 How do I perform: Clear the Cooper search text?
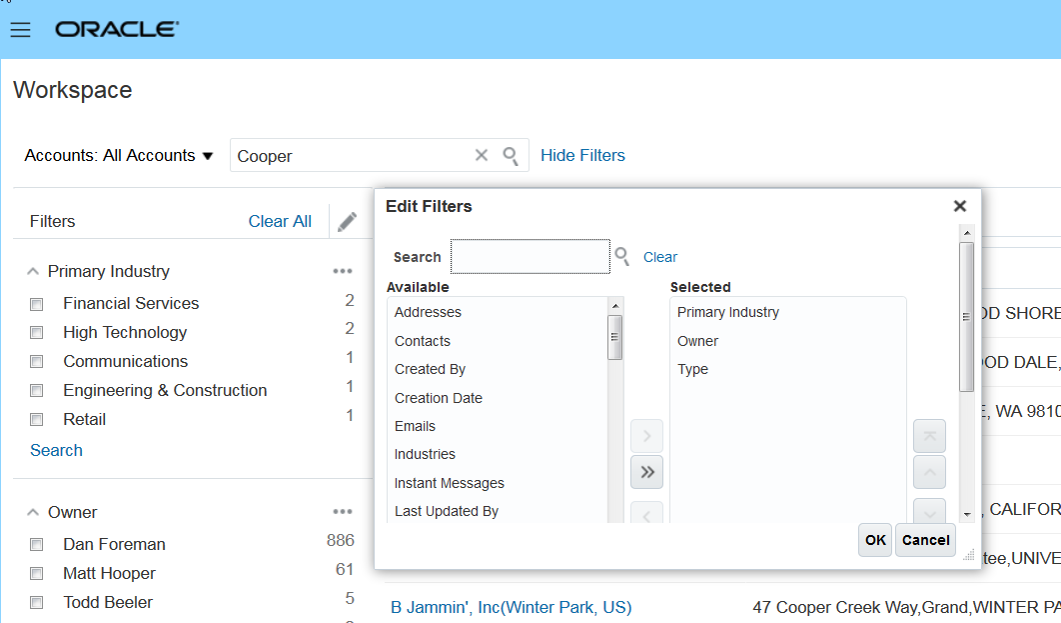481,155
